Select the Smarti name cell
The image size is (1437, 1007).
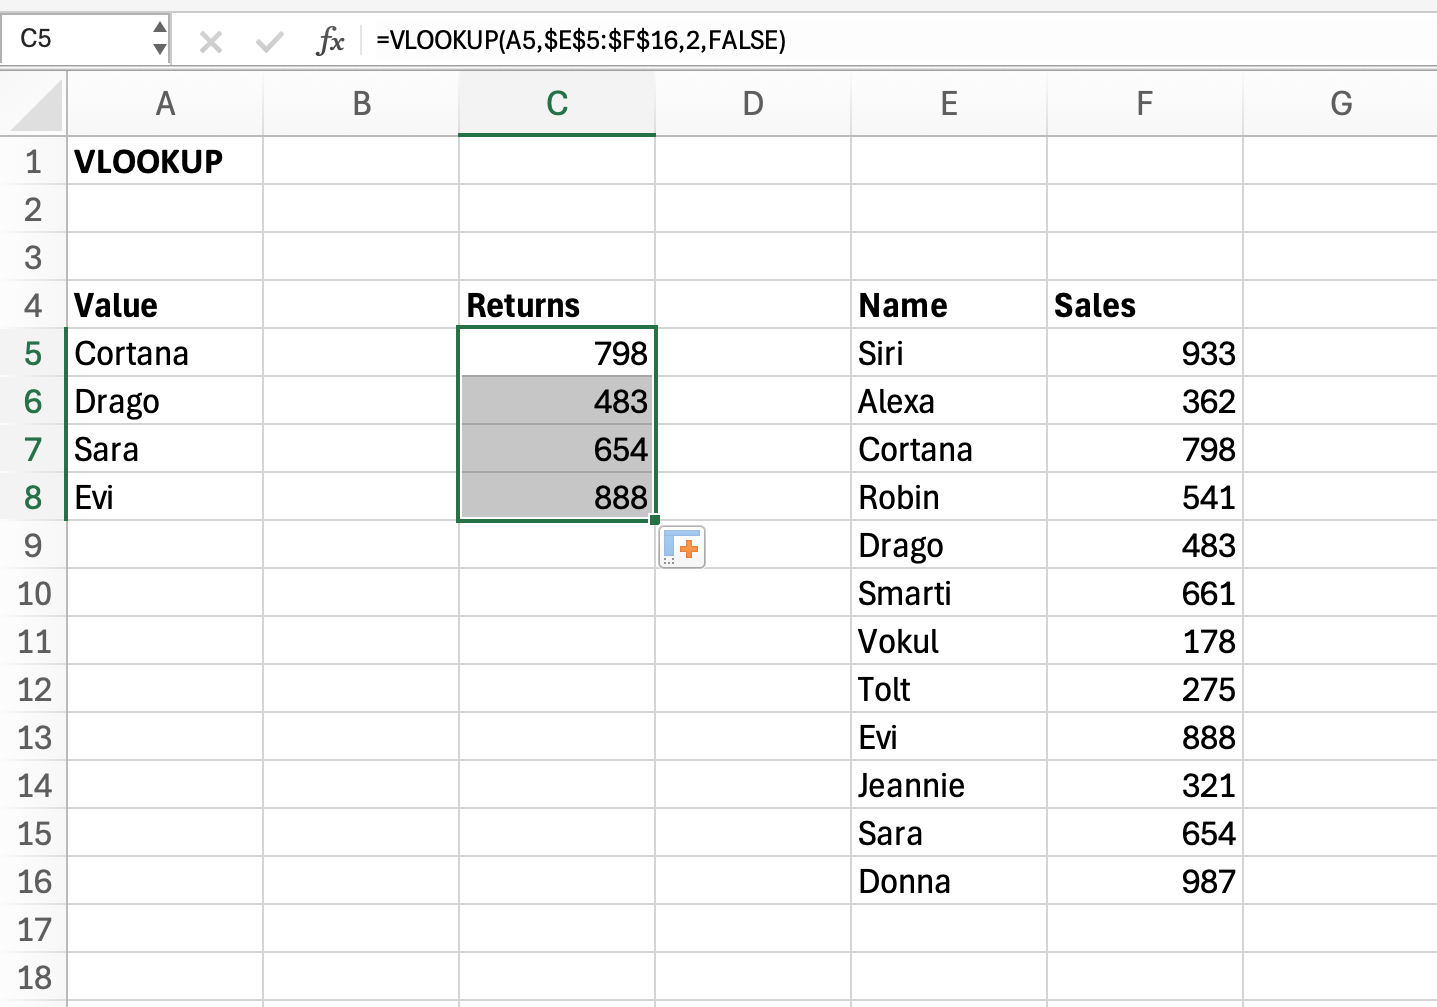[x=949, y=593]
